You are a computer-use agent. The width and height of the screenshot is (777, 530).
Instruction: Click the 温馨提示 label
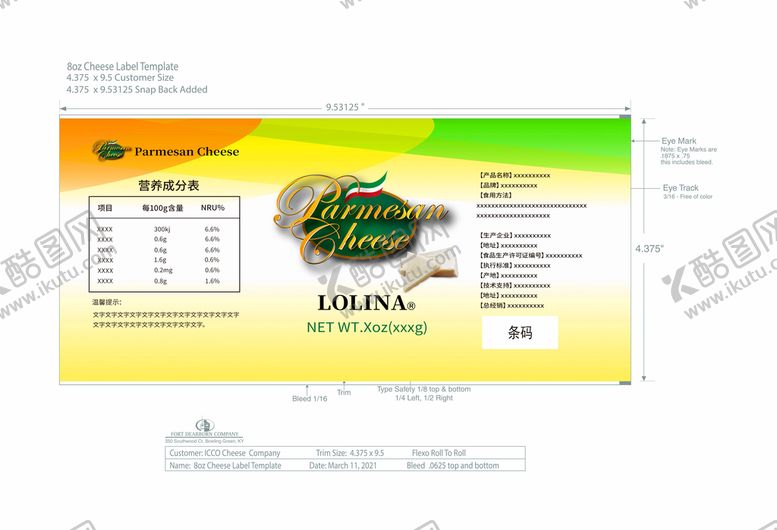pyautogui.click(x=107, y=302)
